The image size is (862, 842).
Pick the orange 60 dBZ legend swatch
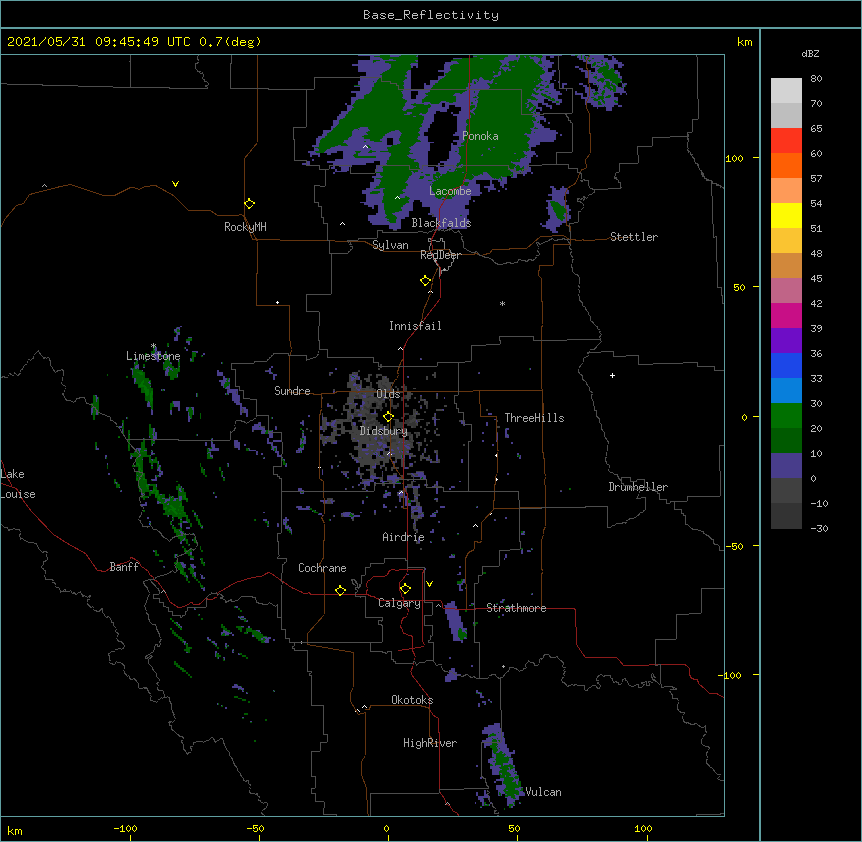[786, 165]
